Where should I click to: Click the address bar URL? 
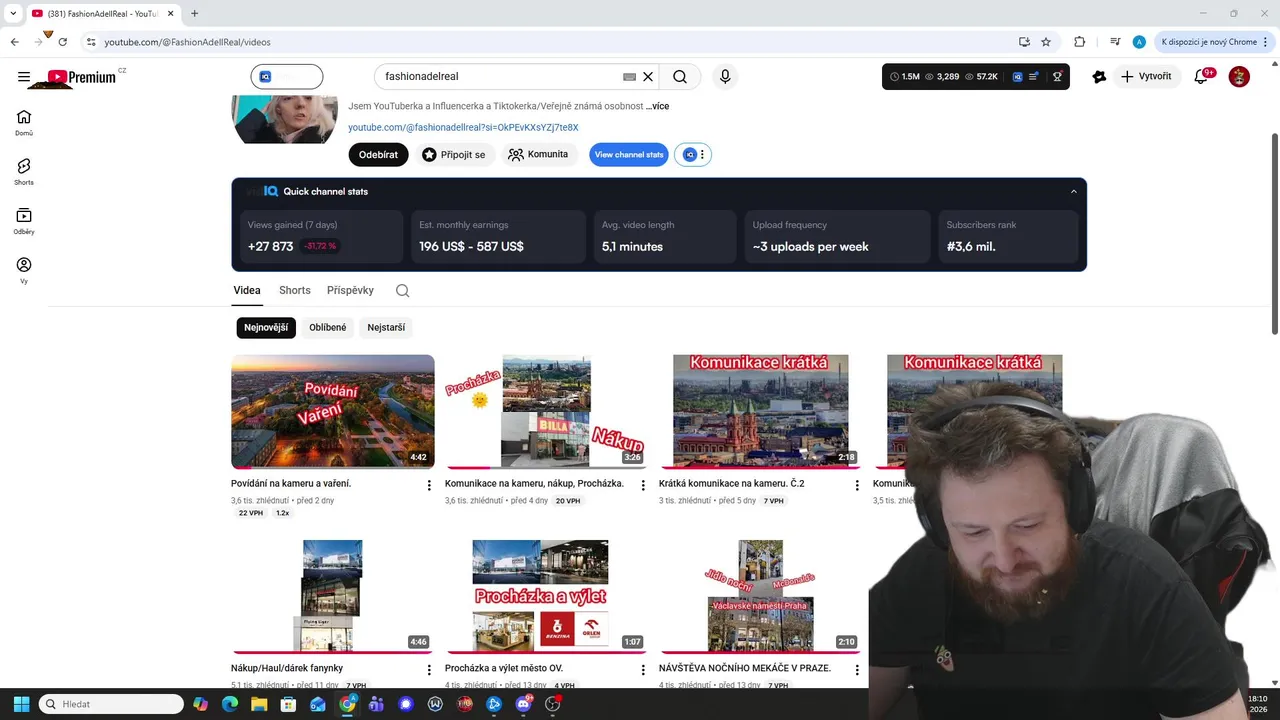[x=187, y=42]
